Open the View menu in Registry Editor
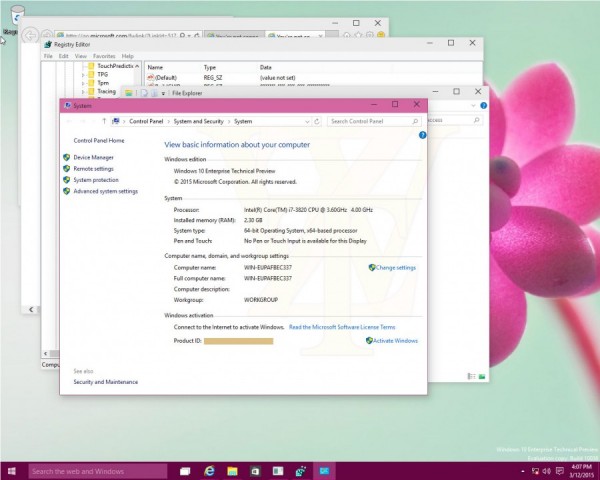The width and height of the screenshot is (600, 480). pyautogui.click(x=79, y=56)
